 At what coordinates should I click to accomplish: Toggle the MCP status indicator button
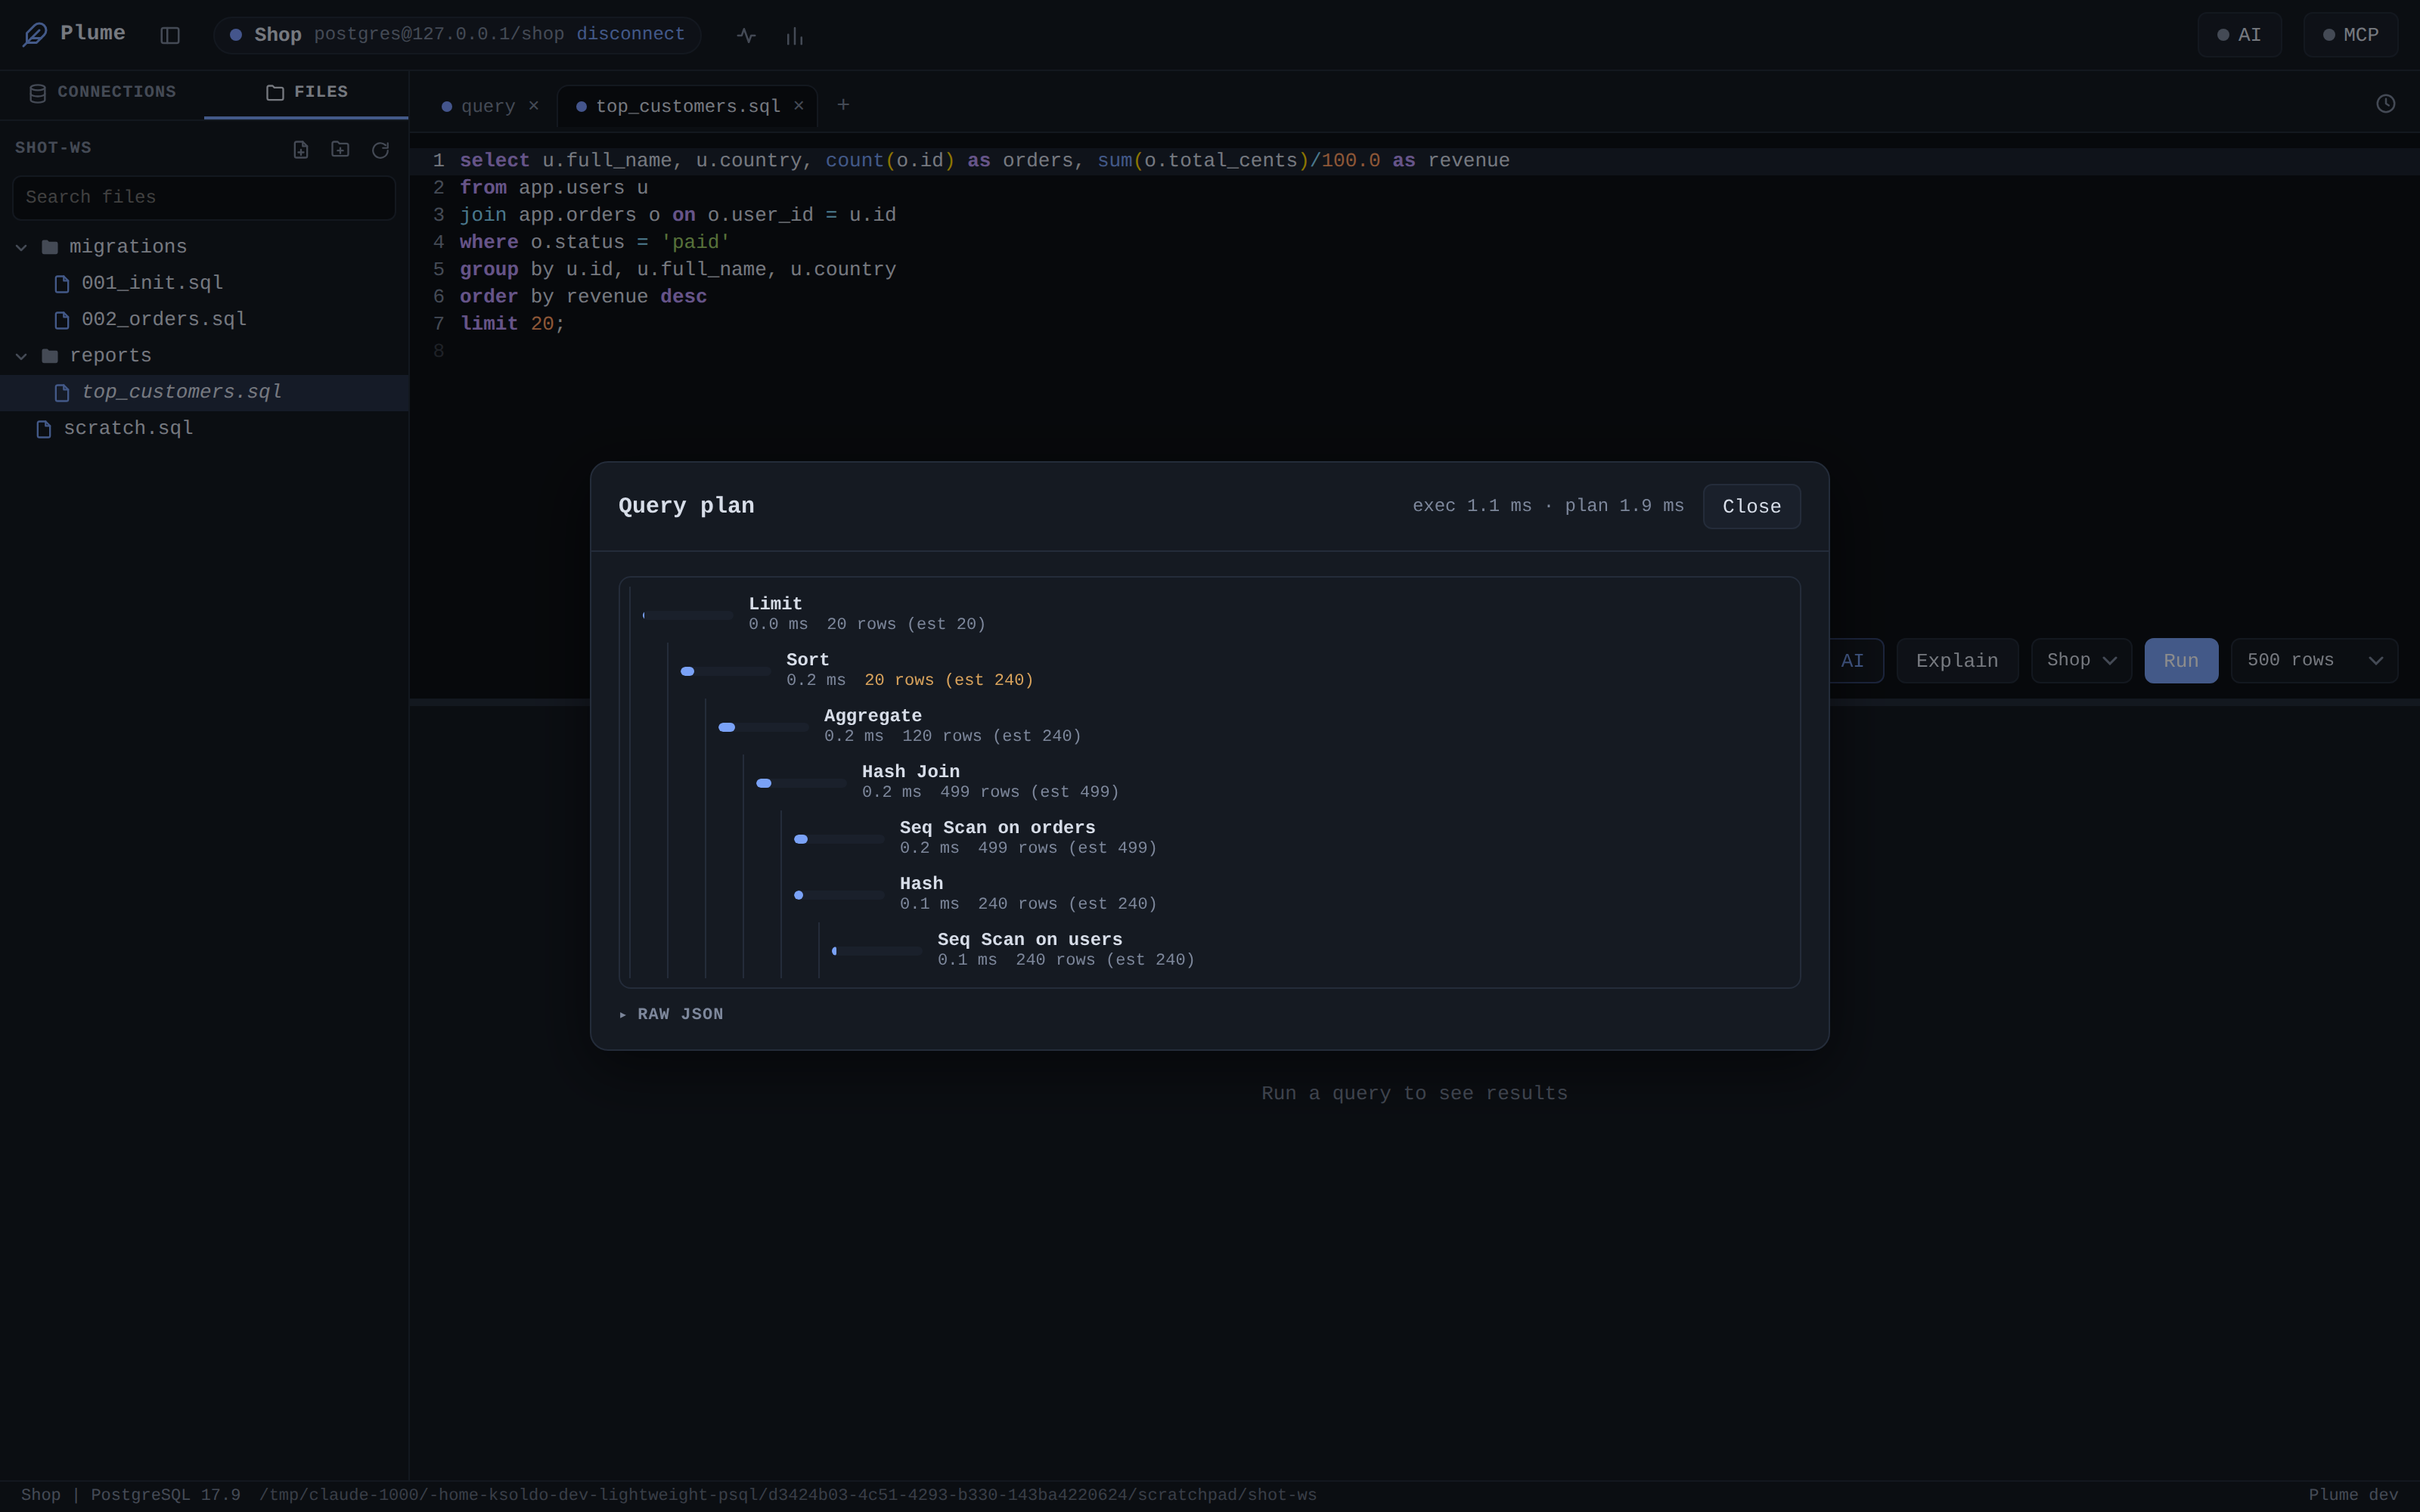point(2350,35)
